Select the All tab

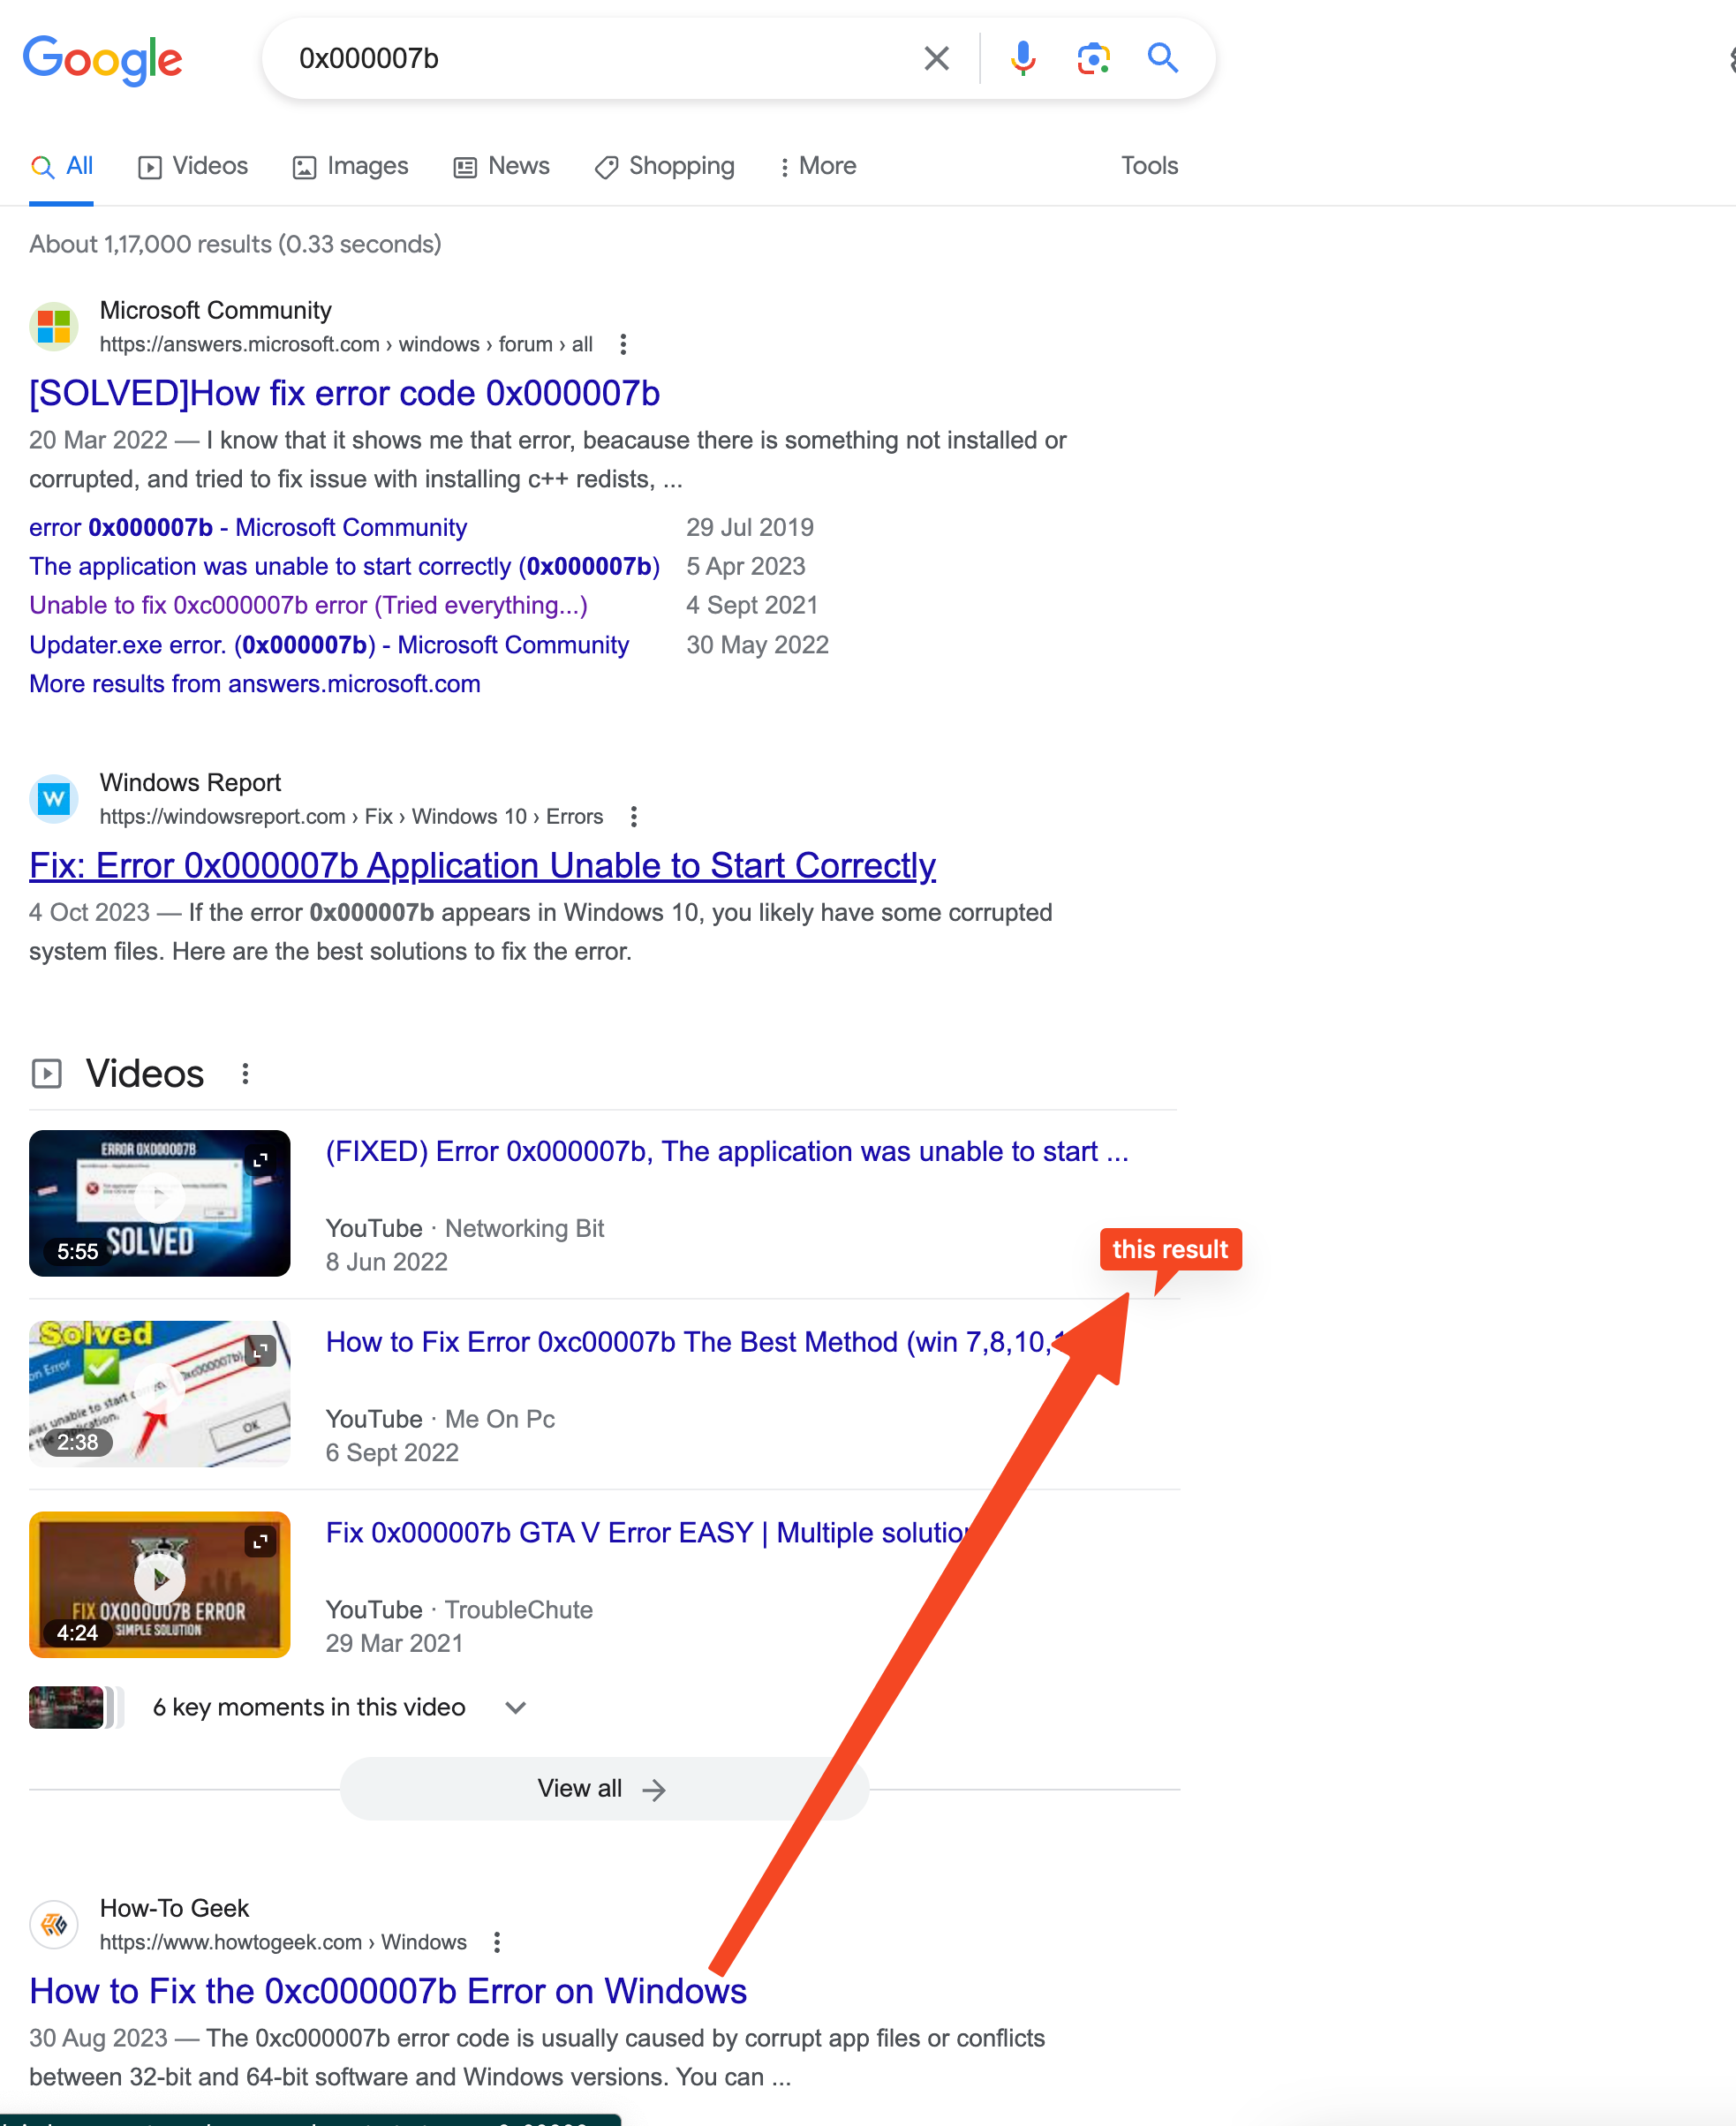(x=61, y=166)
